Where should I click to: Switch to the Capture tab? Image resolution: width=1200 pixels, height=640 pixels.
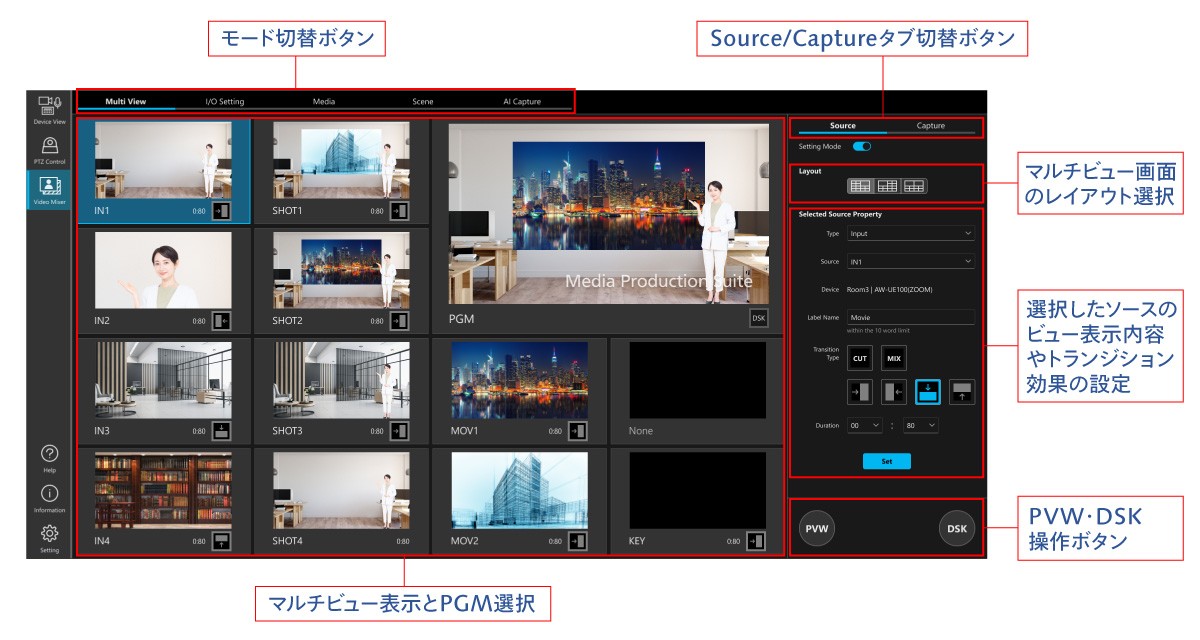[x=930, y=126]
